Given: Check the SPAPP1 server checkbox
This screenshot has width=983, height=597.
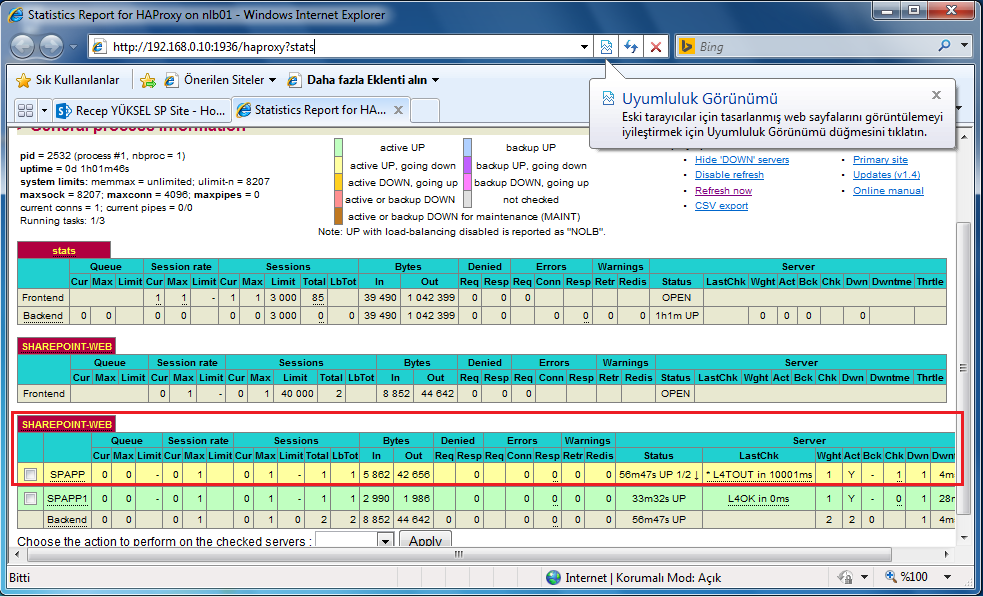Looking at the screenshot, I should coord(30,499).
